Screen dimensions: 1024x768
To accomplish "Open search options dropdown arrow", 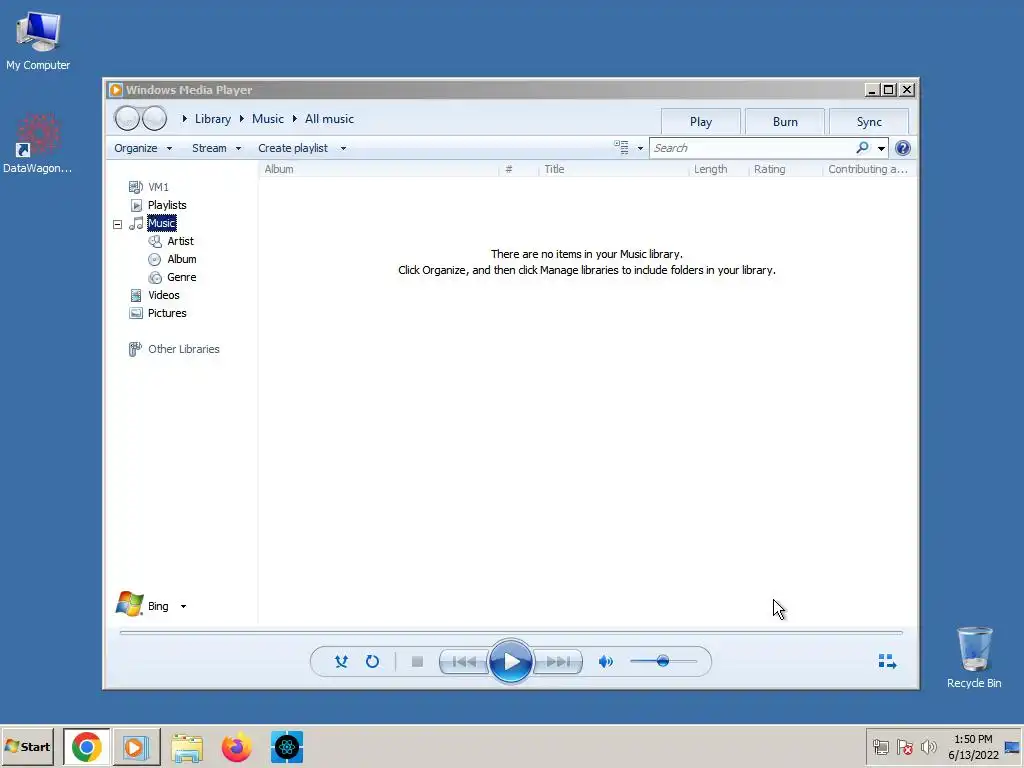I will click(881, 148).
